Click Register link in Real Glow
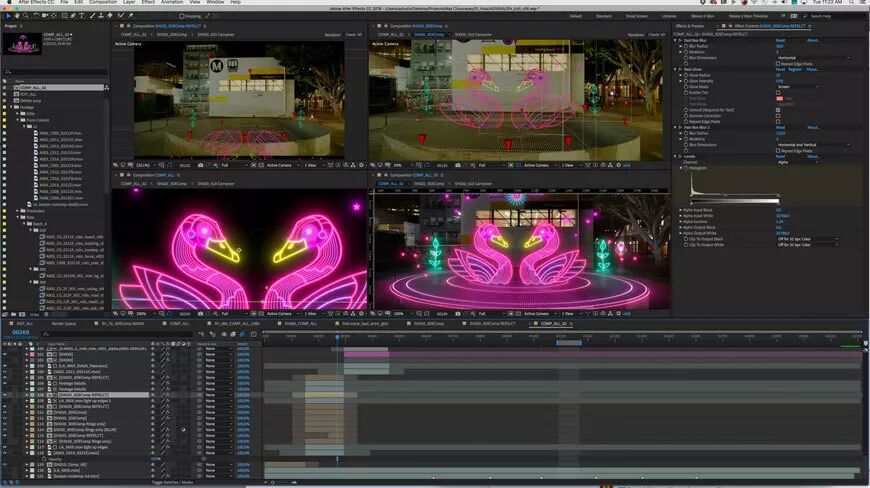 pyautogui.click(x=795, y=69)
